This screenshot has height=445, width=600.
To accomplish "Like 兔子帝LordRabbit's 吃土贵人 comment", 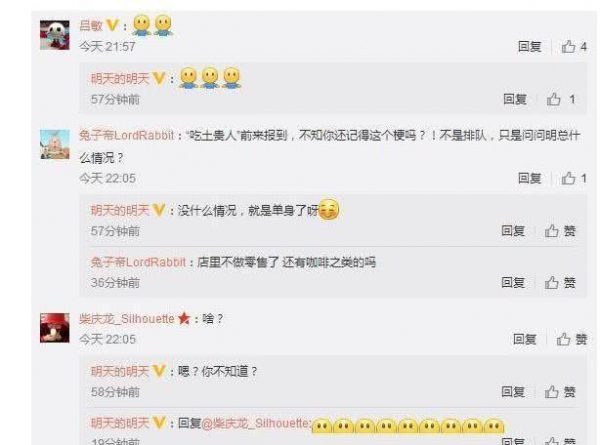I will point(574,178).
